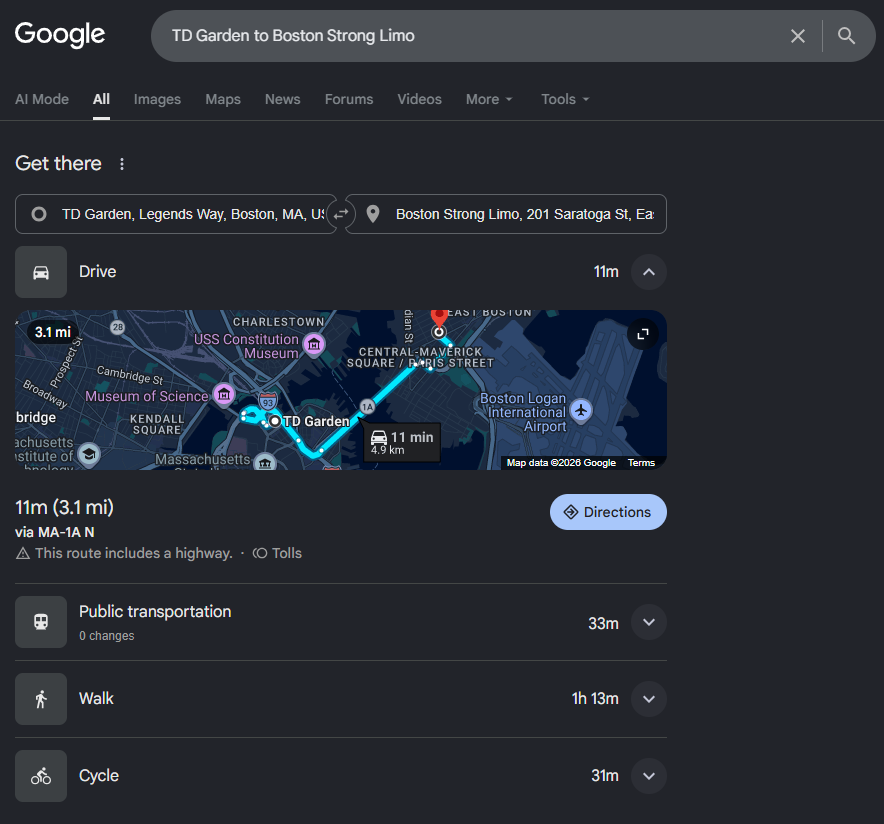Click the 'via MA-1A N' route text
This screenshot has height=824, width=884.
(55, 532)
